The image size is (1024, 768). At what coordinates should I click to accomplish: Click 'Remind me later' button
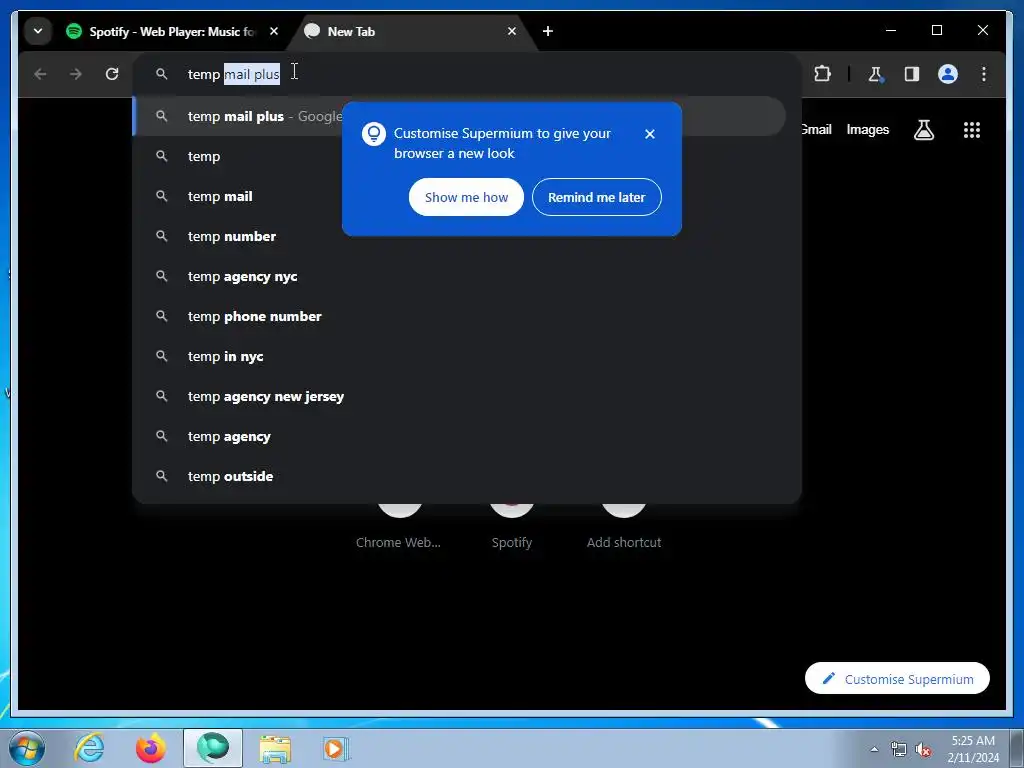[x=596, y=197]
